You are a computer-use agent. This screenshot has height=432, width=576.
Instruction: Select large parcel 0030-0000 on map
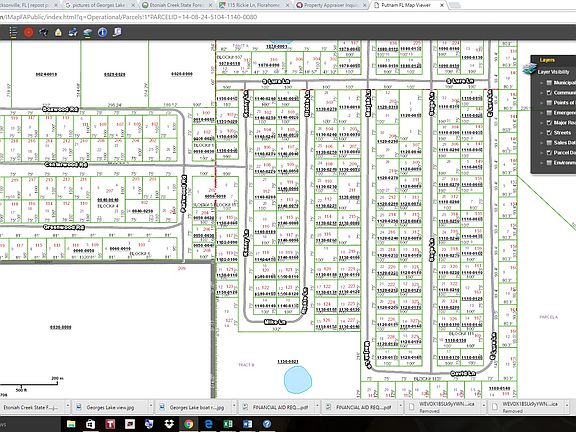tap(61, 327)
